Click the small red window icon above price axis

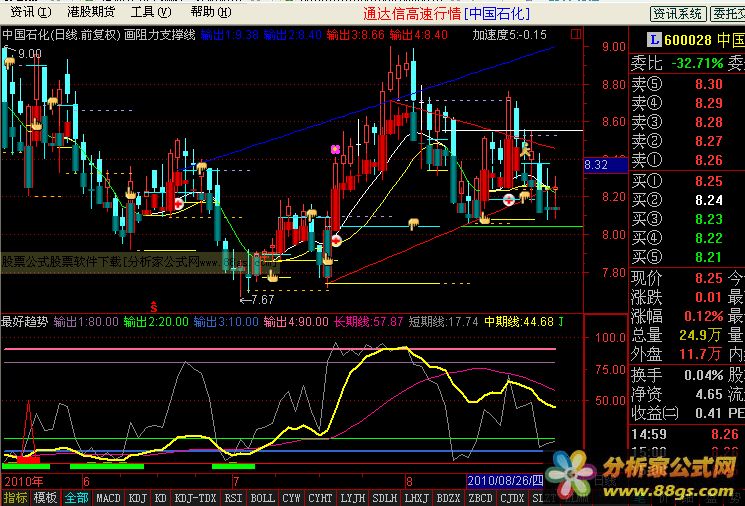(x=576, y=34)
